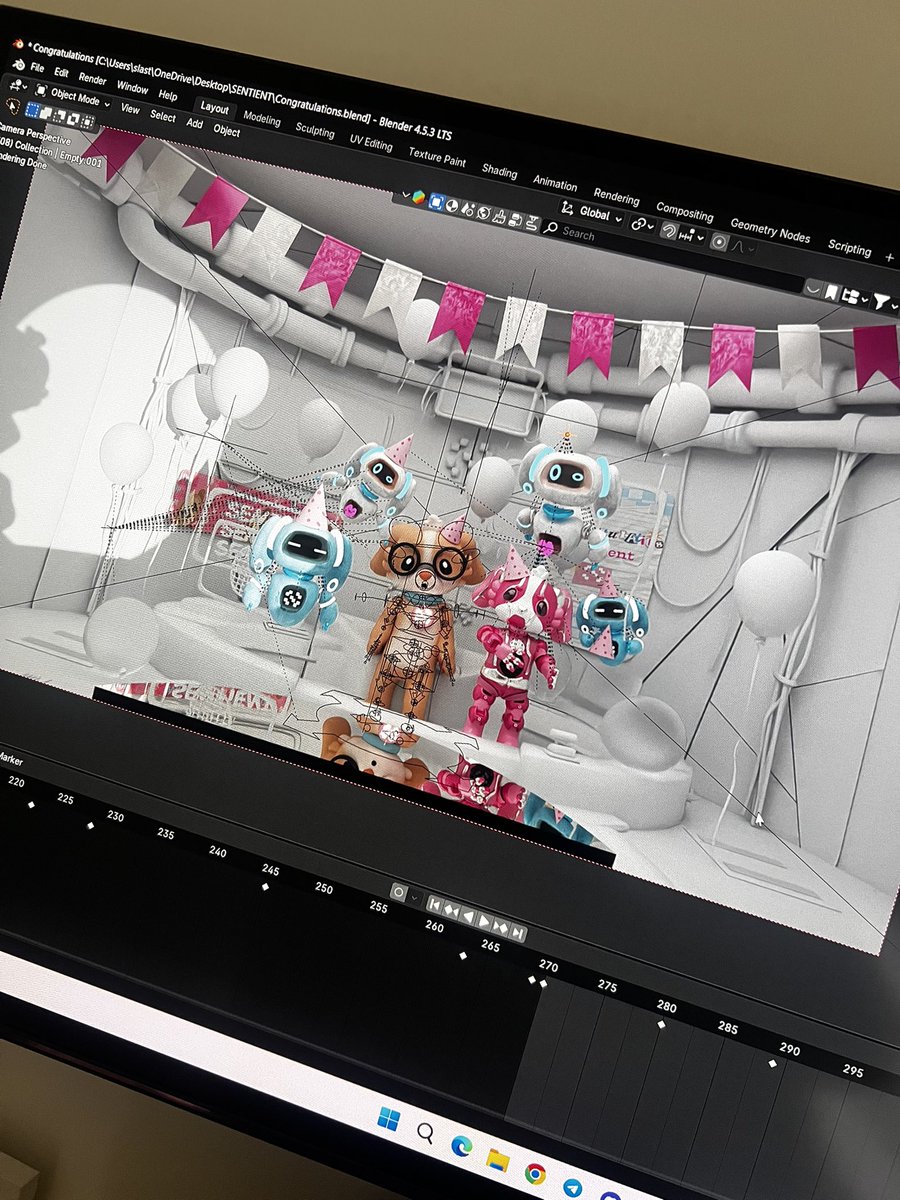Toggle the auto keying record button

[399, 892]
